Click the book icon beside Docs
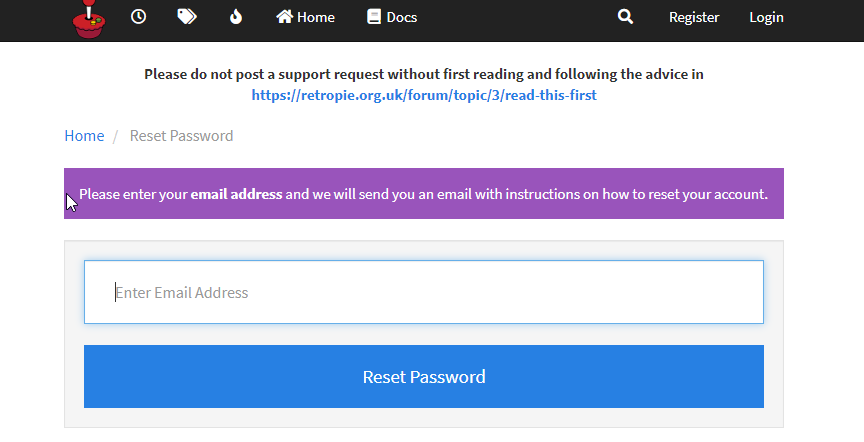Viewport: 864px width, 442px height. 374,17
